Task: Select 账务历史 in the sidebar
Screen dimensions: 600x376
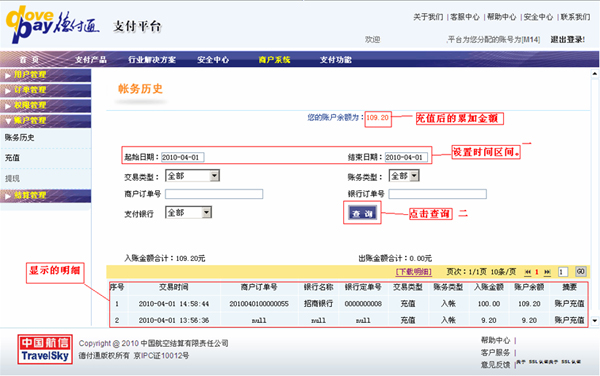Action: click(20, 138)
